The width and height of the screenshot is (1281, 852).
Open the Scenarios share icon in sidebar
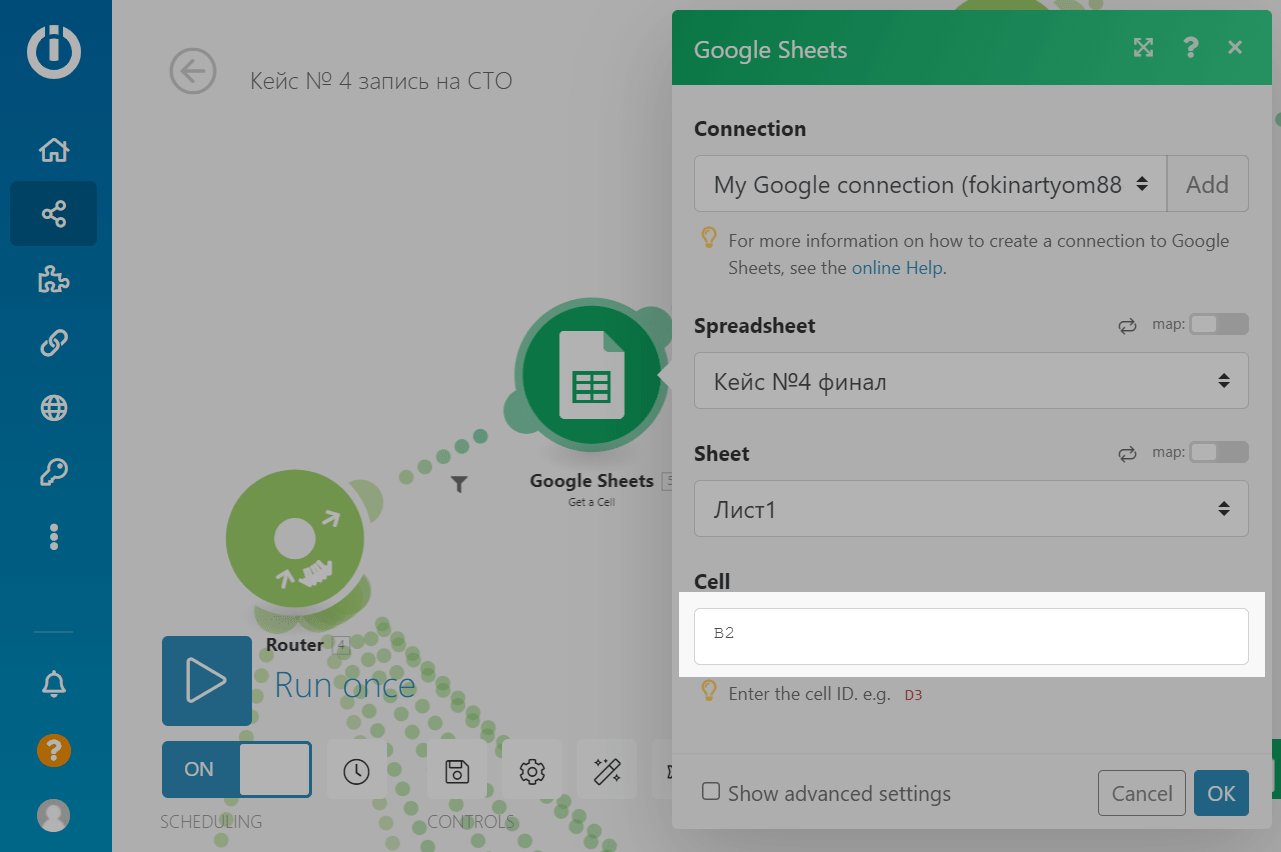pyautogui.click(x=53, y=213)
